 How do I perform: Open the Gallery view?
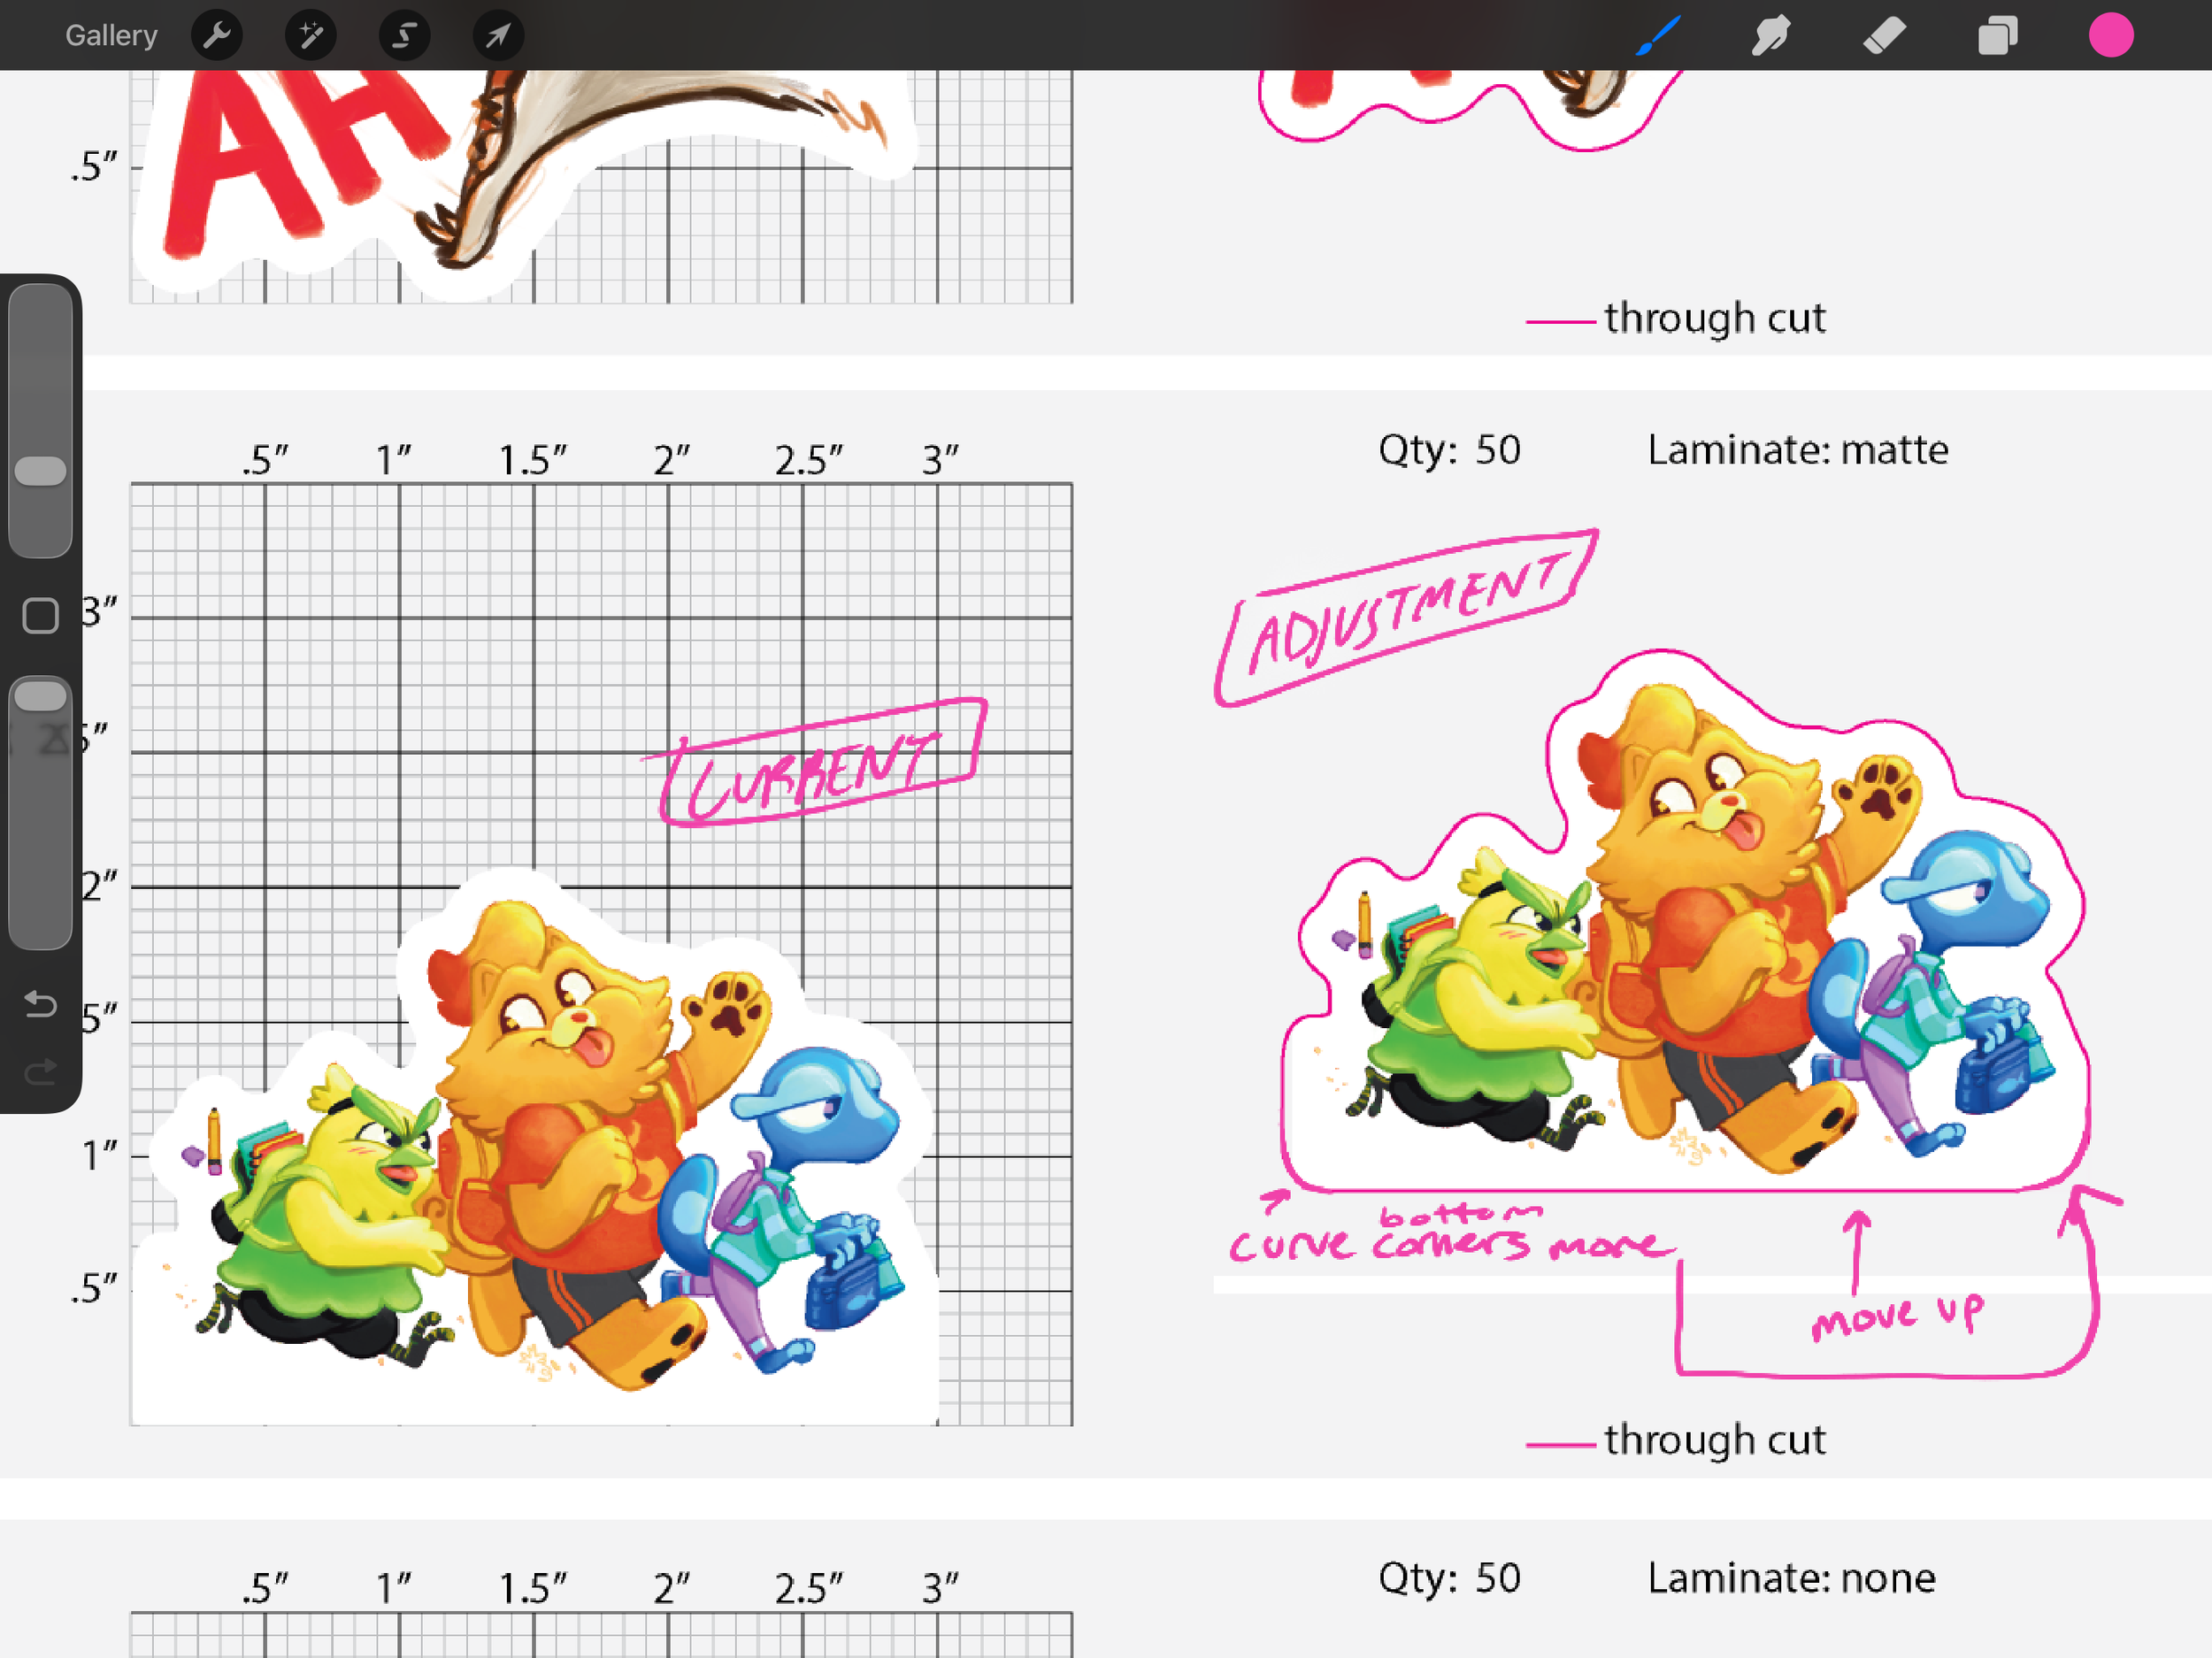coord(111,35)
